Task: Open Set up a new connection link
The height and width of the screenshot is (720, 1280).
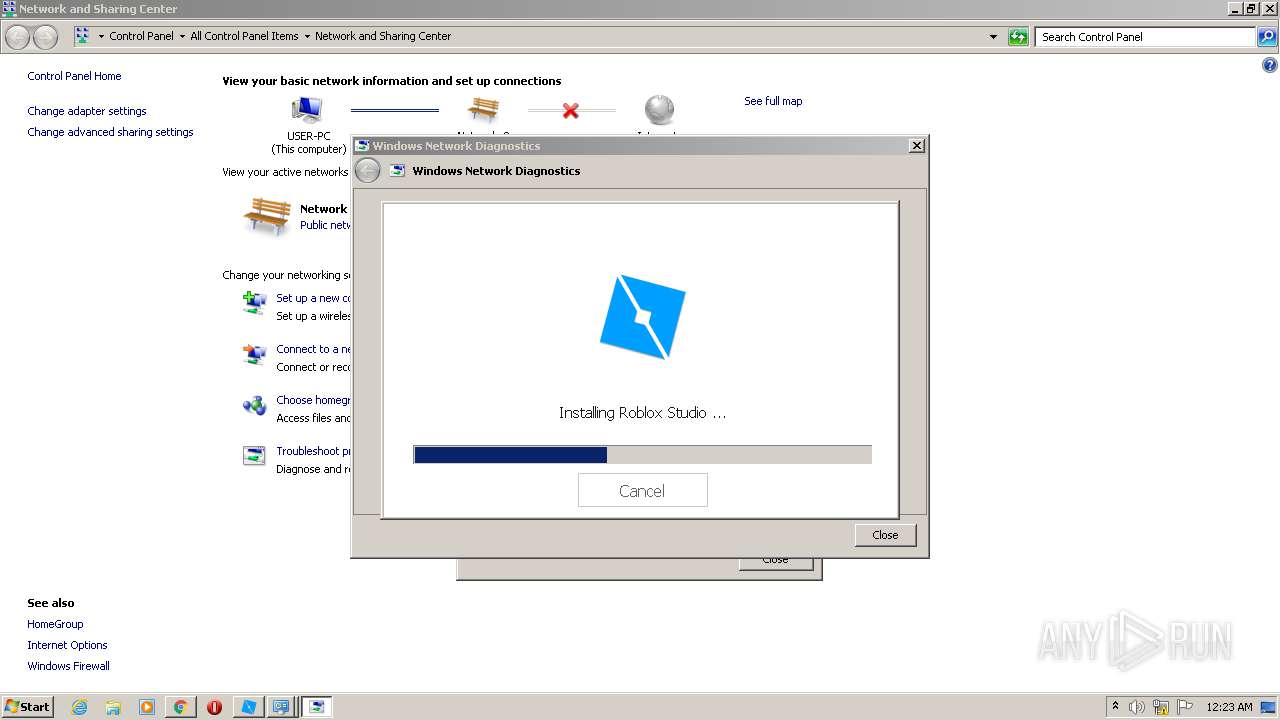Action: (x=314, y=298)
